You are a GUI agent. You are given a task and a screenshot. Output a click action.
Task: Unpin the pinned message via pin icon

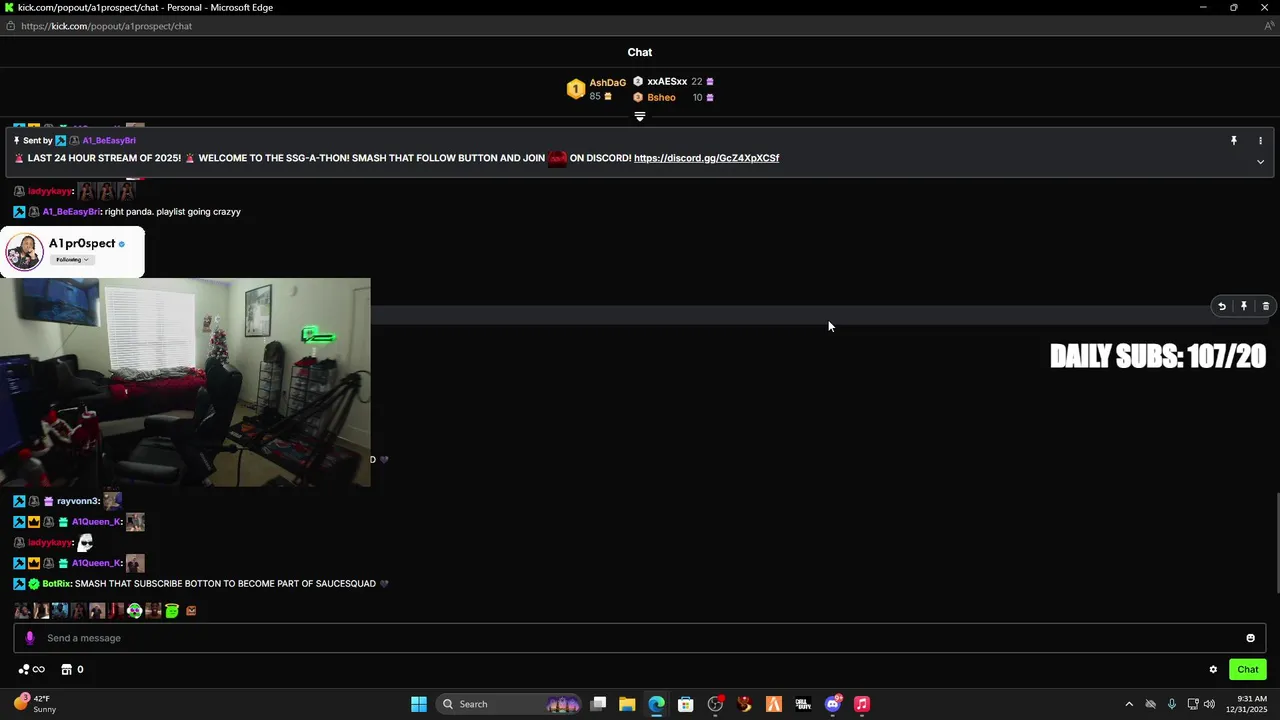(1234, 141)
